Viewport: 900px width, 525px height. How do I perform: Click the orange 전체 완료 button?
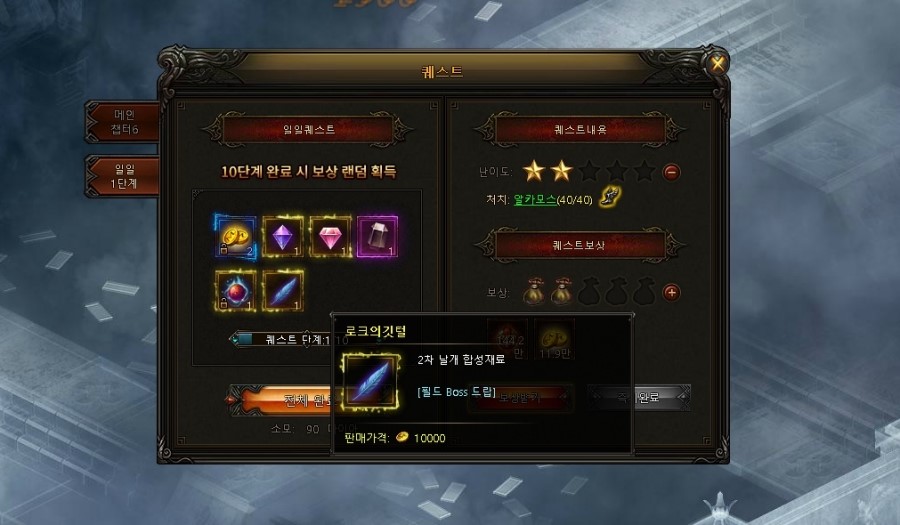[284, 399]
